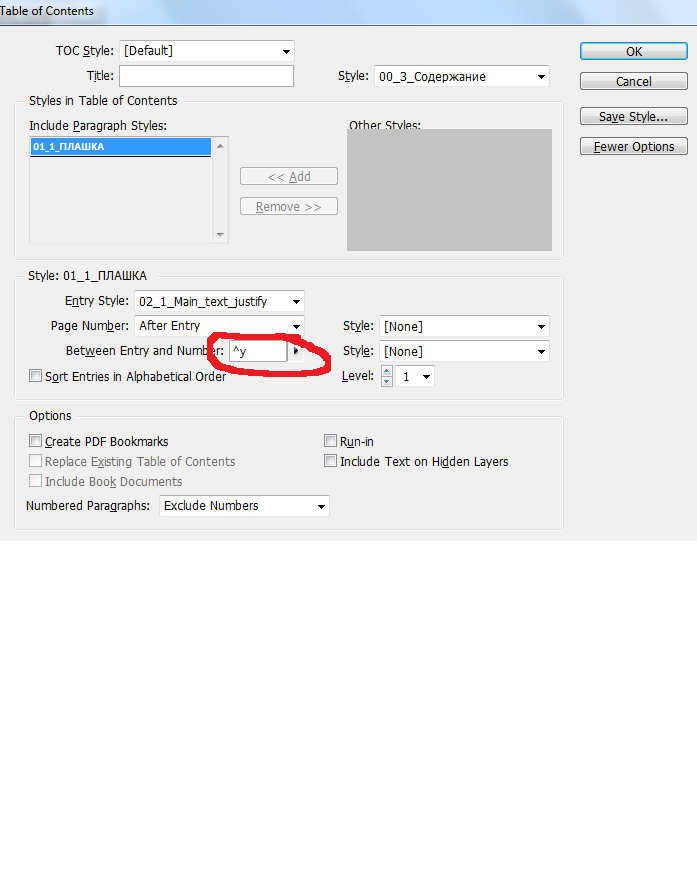Enable Include Text on Hidden Layers
697x872 pixels.
(x=330, y=461)
